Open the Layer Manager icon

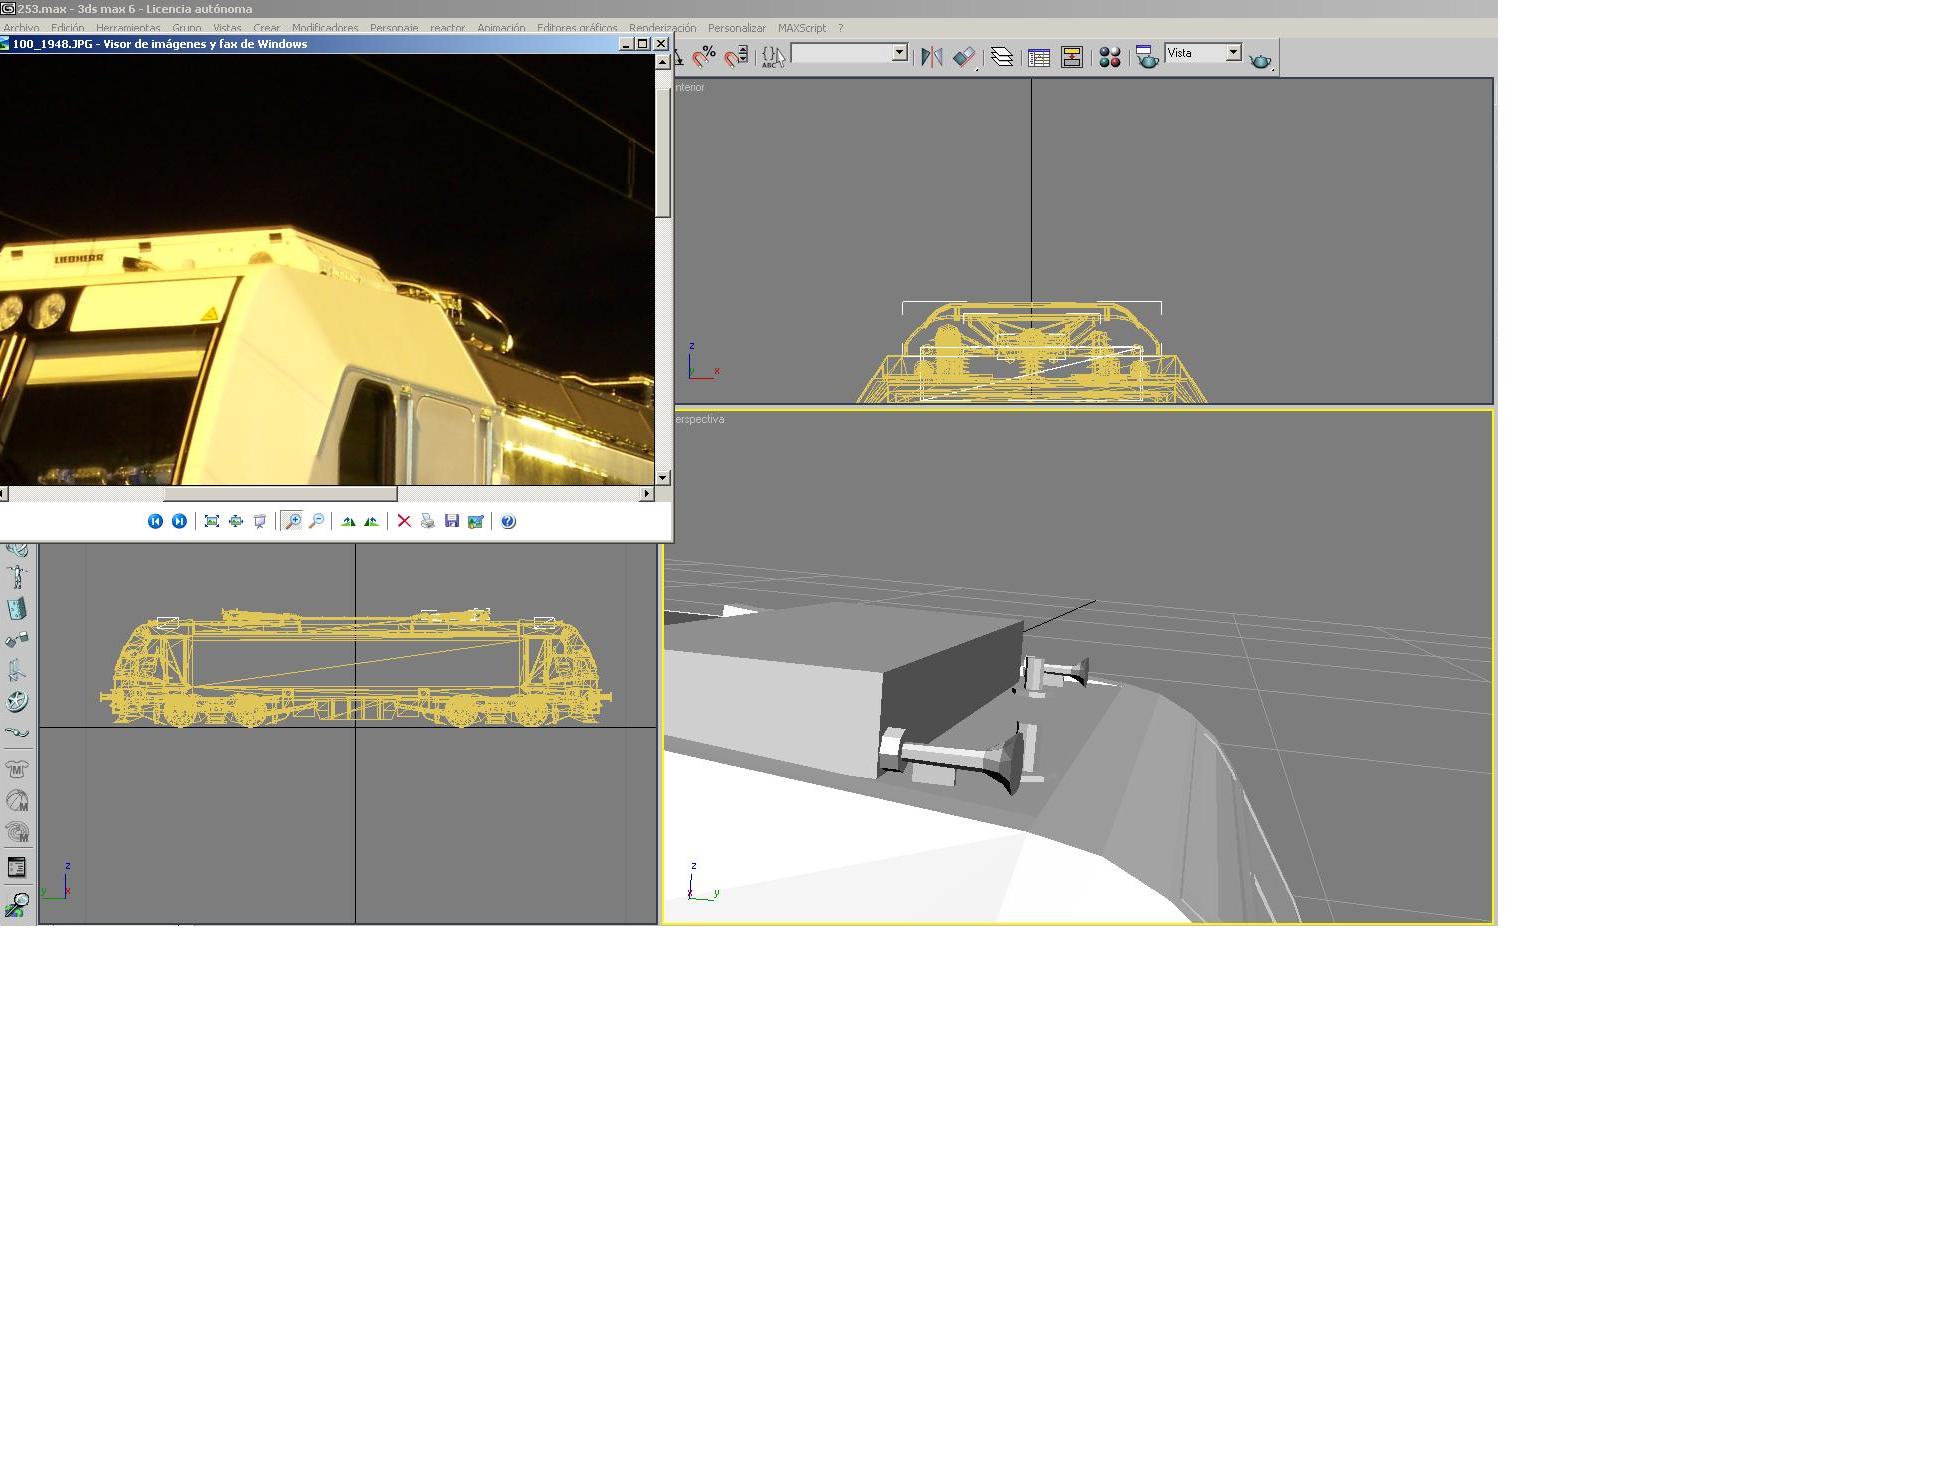click(x=1002, y=57)
